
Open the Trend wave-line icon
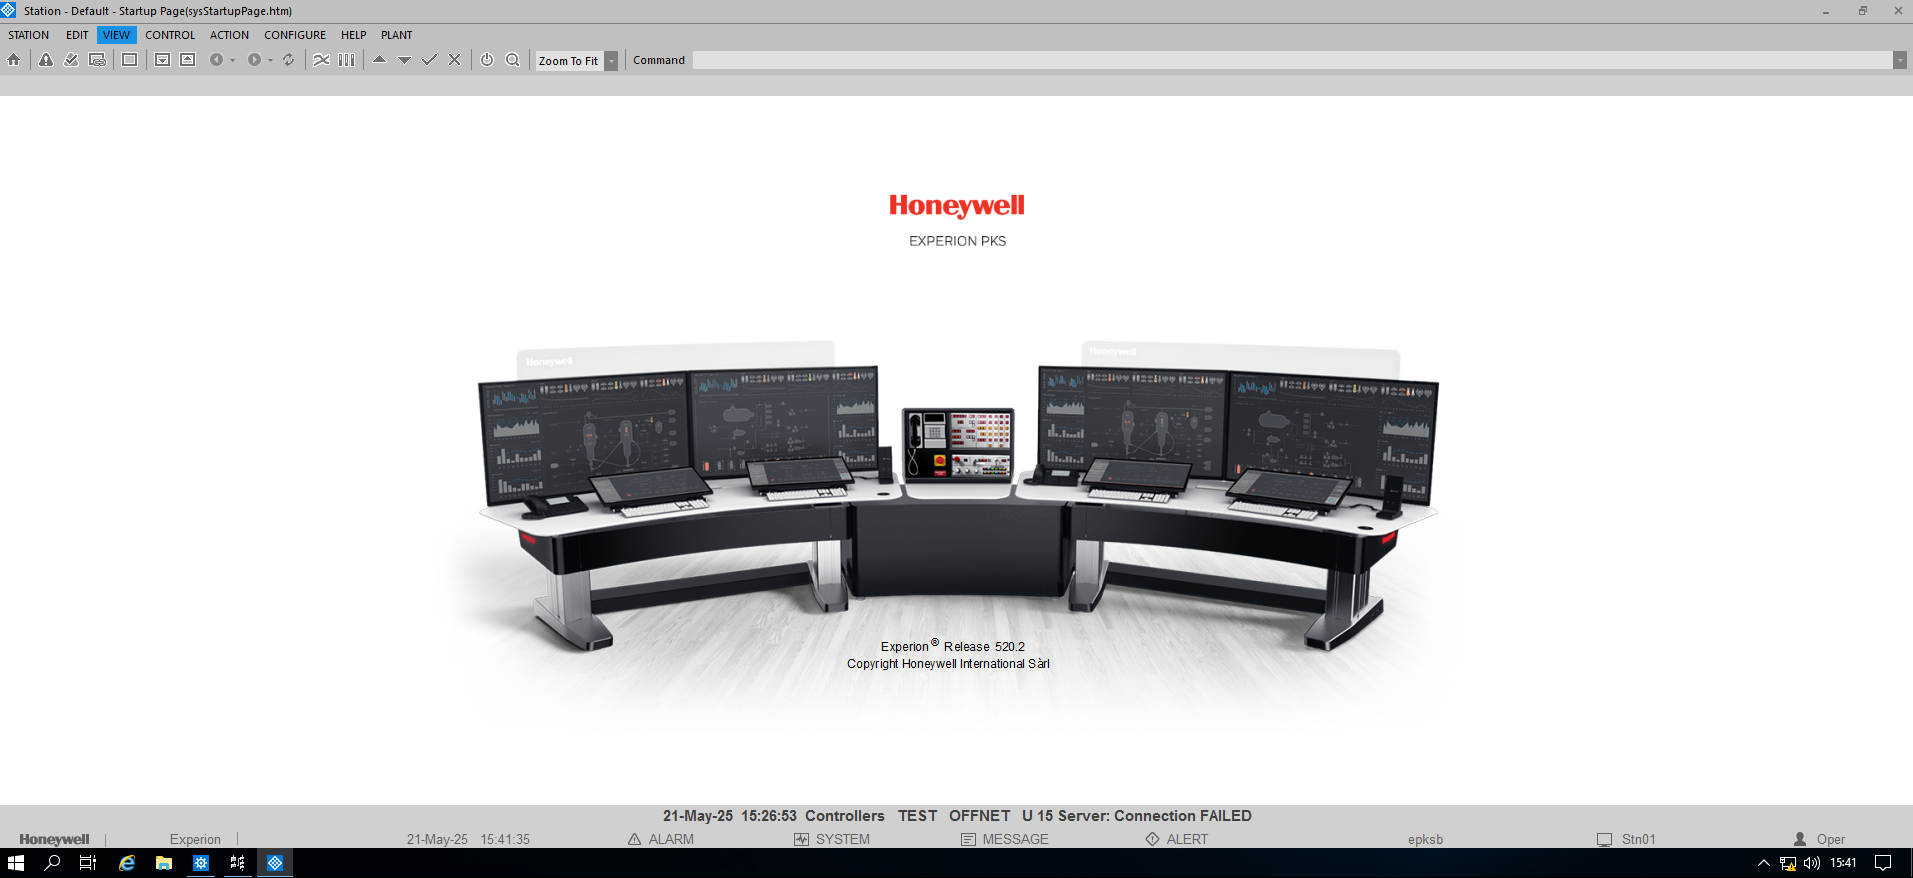coord(321,60)
